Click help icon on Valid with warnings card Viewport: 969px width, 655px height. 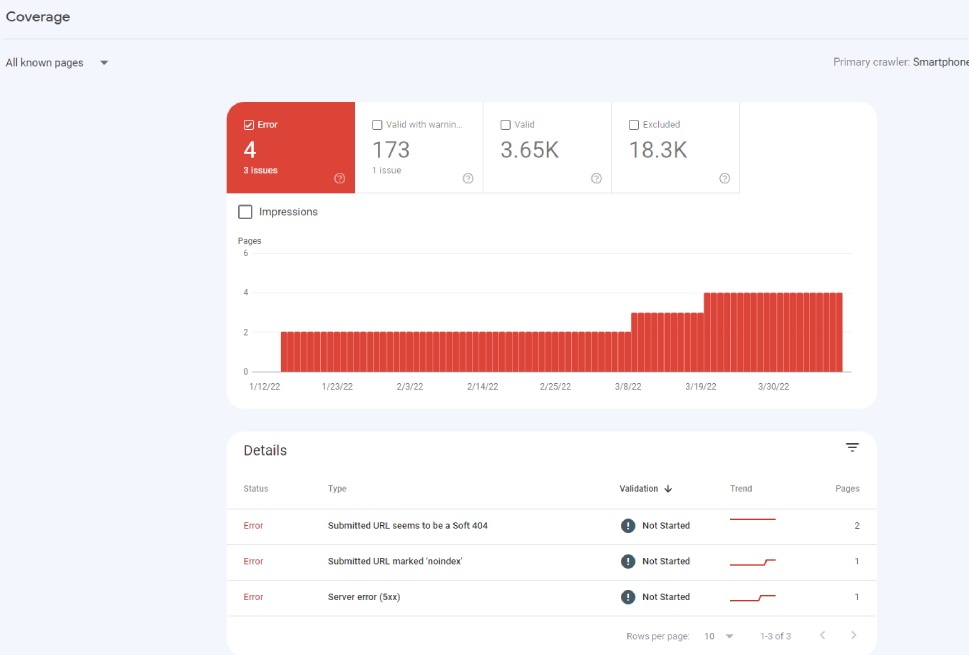(468, 179)
